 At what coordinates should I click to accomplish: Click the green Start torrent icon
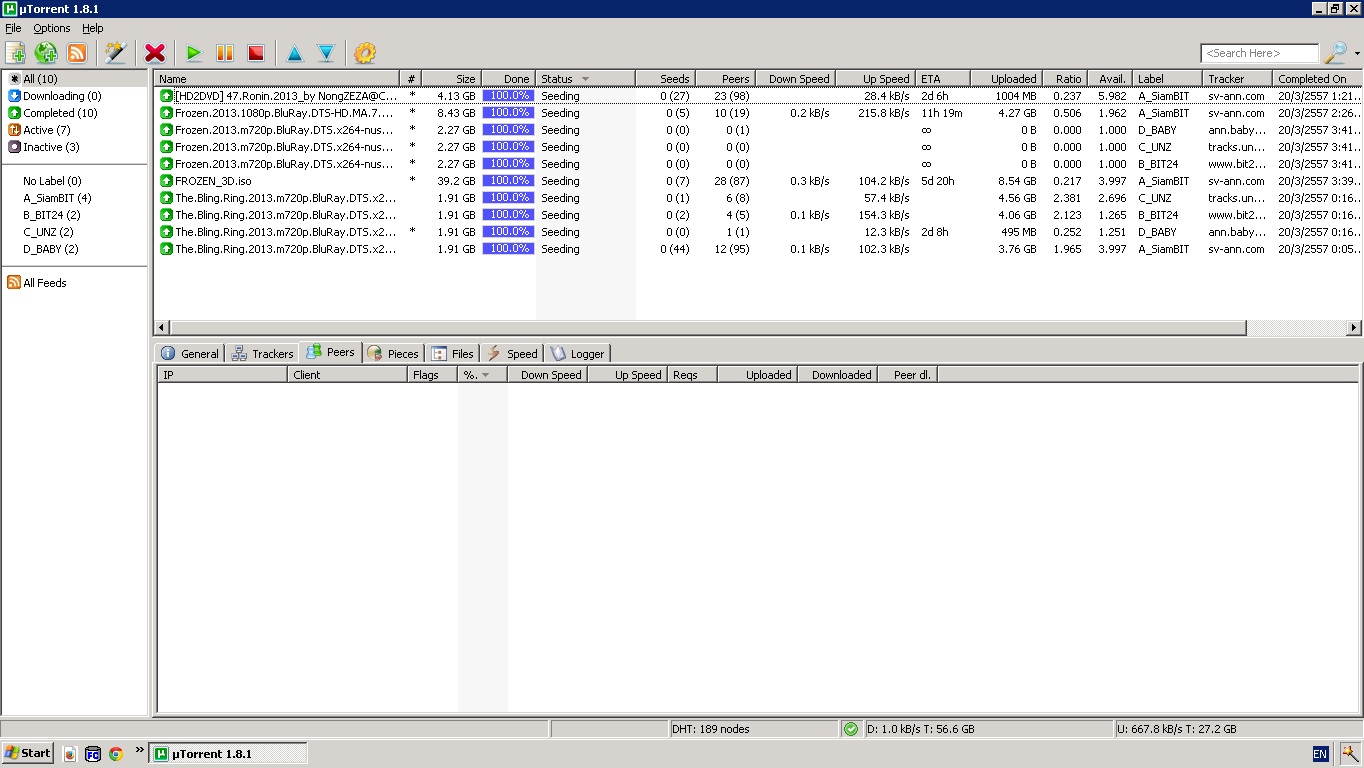[194, 53]
